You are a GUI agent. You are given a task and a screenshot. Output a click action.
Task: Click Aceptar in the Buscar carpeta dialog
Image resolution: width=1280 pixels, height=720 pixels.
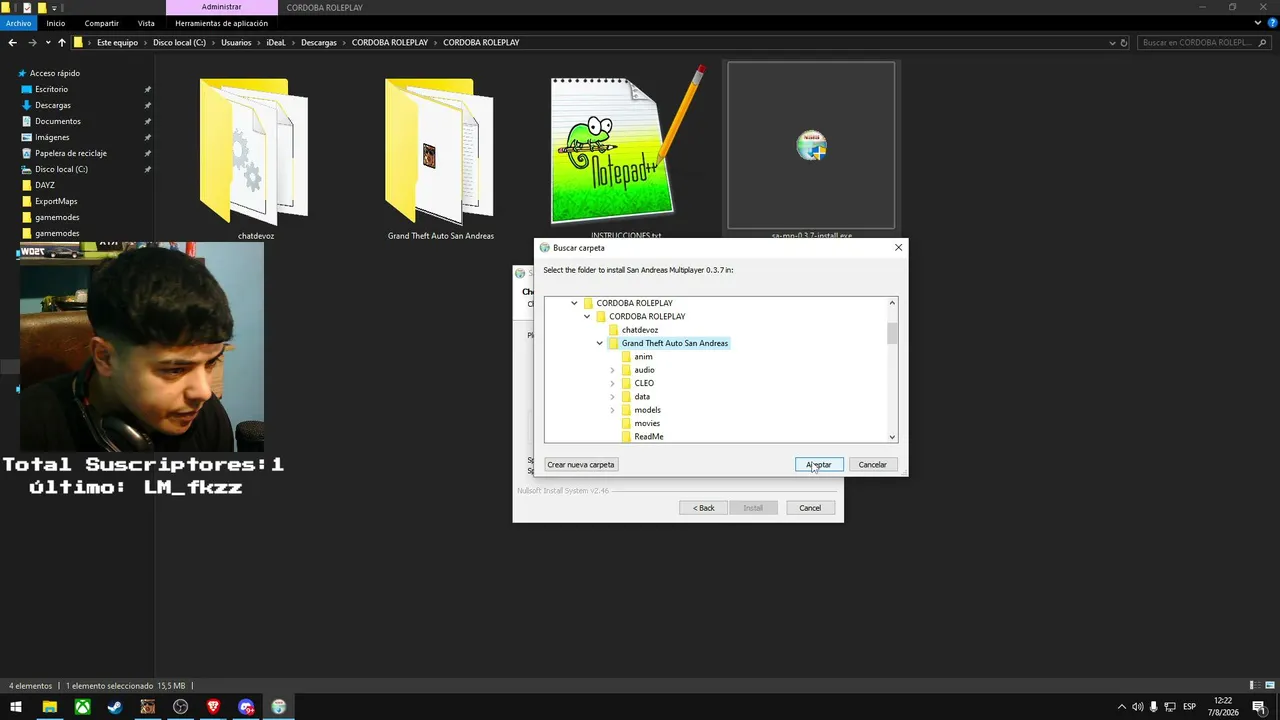pos(819,465)
